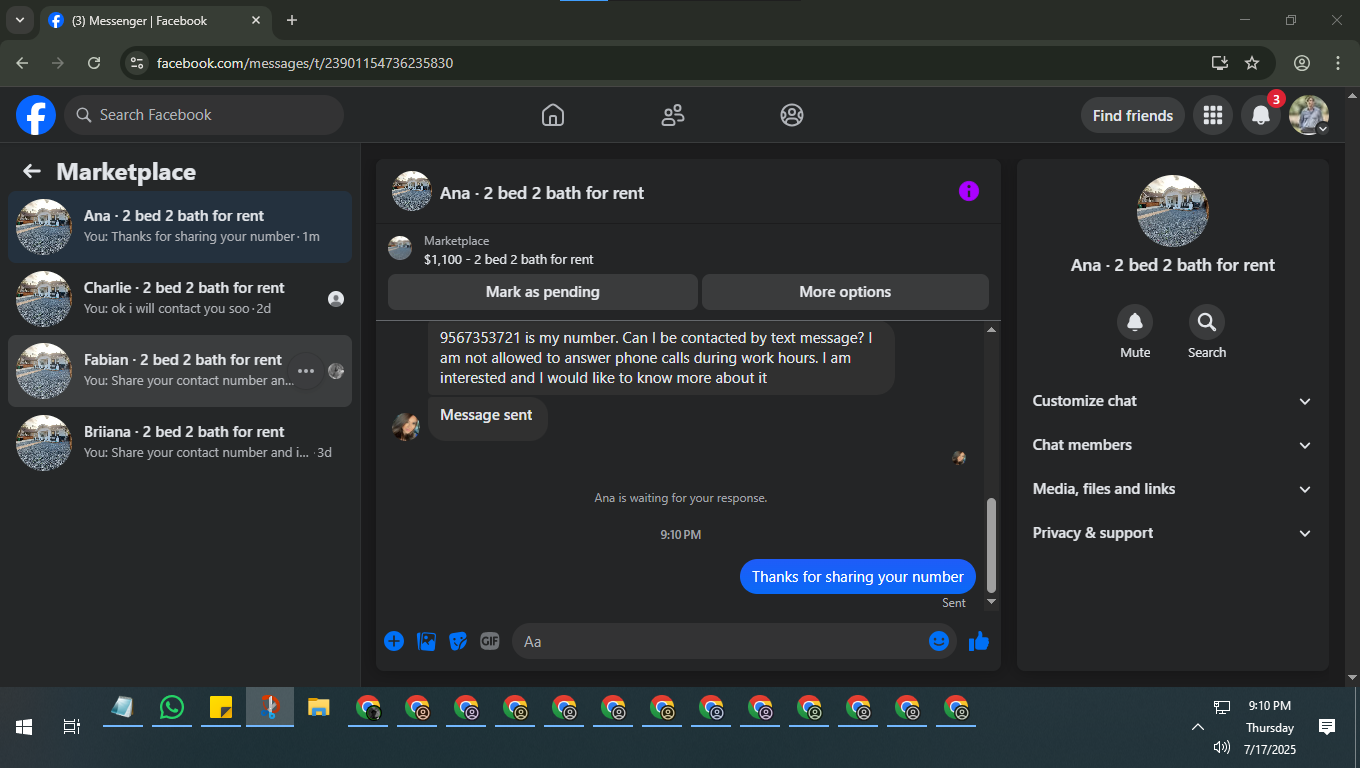
Task: Open the Friends icon in top navigation
Action: pyautogui.click(x=673, y=115)
